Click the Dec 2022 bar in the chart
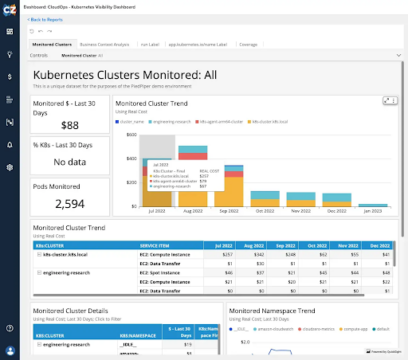The width and height of the screenshot is (408, 360). 337,200
